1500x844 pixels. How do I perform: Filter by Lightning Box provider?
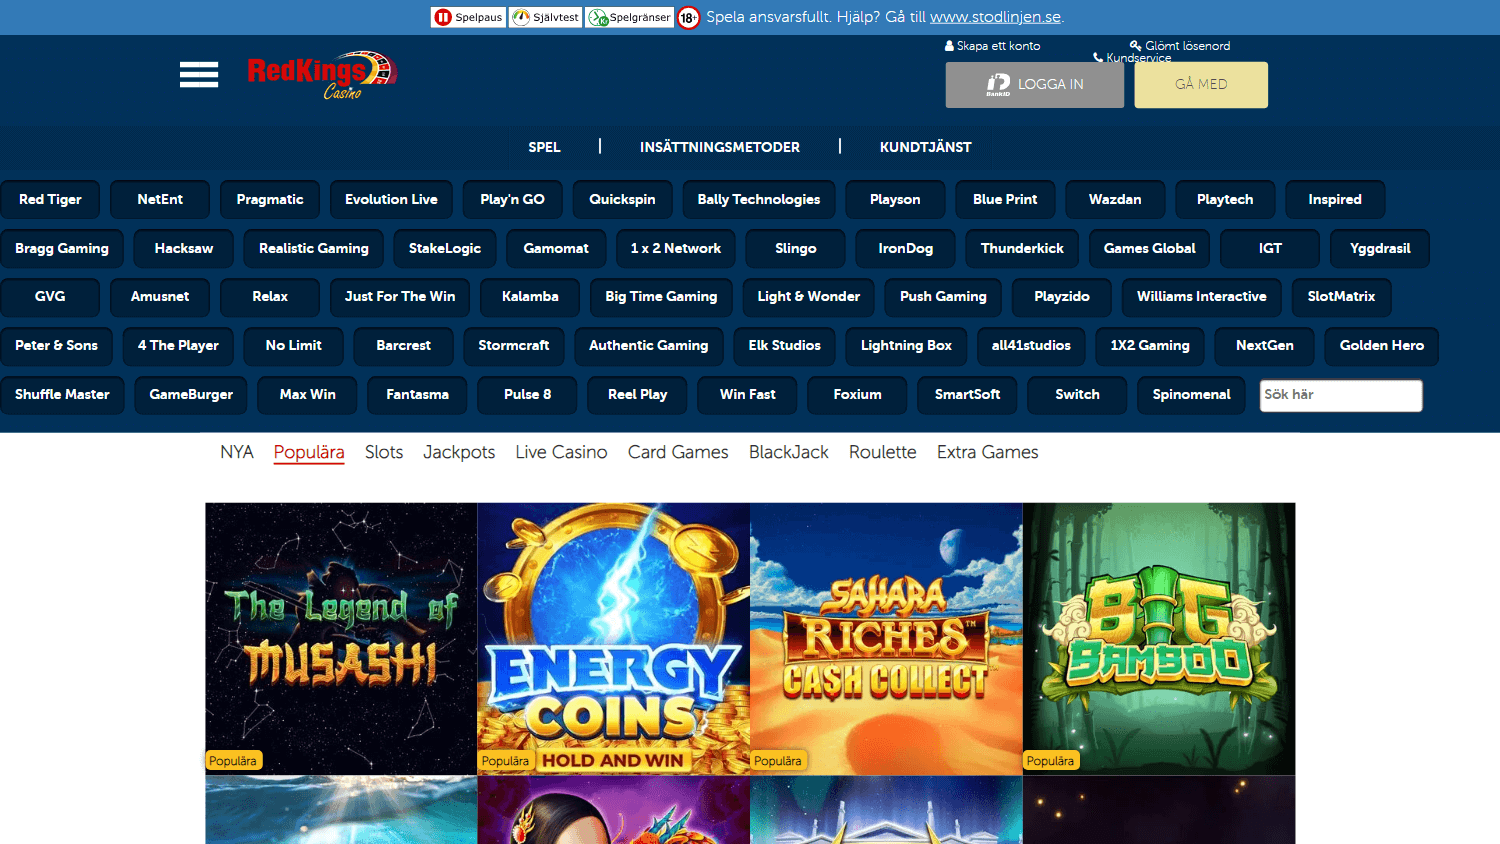906,345
